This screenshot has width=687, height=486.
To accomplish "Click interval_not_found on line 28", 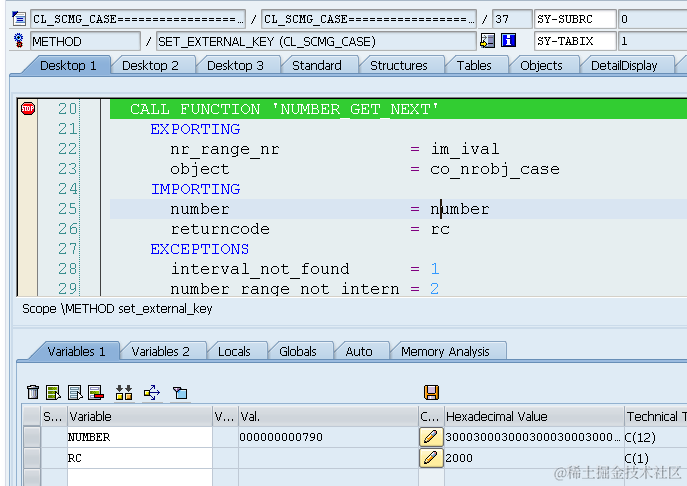I will pos(260,269).
